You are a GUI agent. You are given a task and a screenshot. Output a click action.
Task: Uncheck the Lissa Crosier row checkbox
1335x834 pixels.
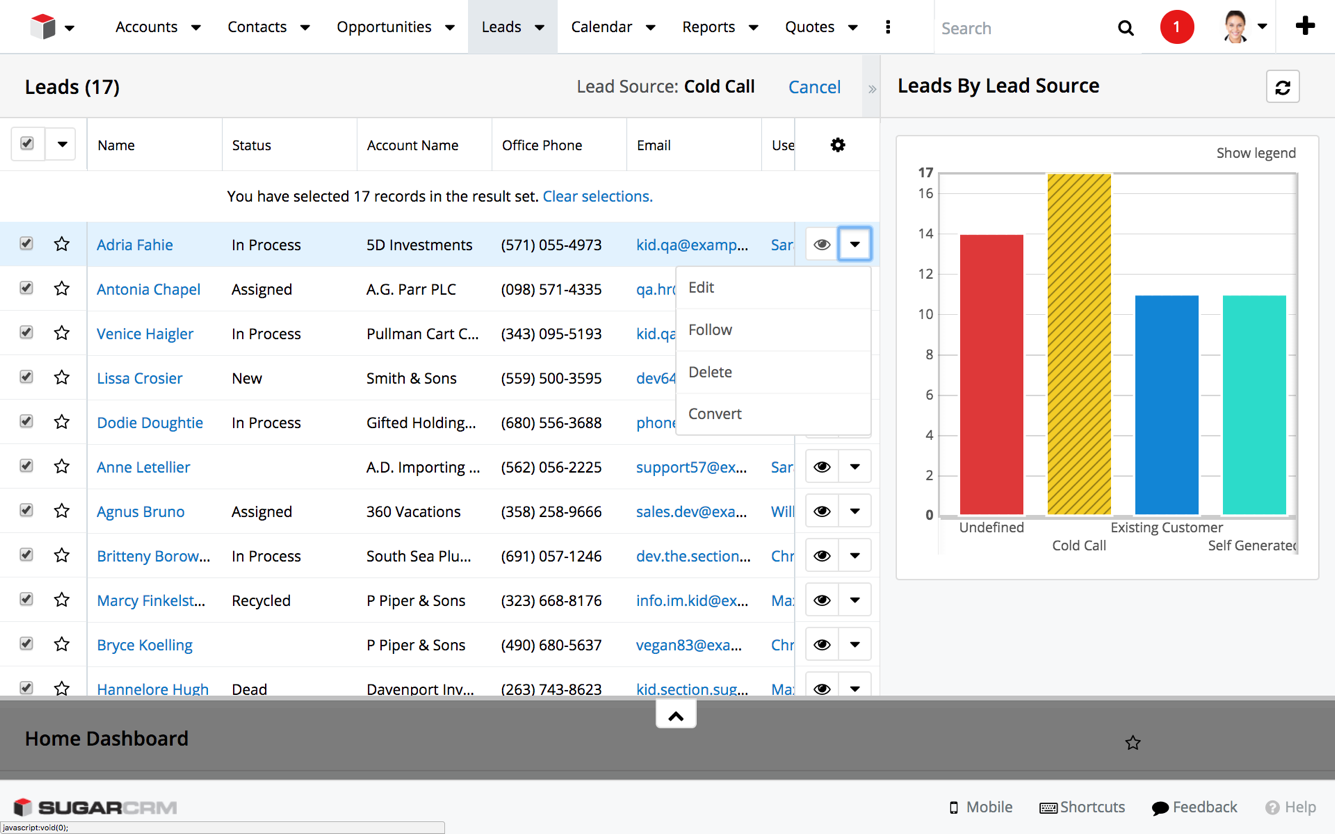[27, 377]
